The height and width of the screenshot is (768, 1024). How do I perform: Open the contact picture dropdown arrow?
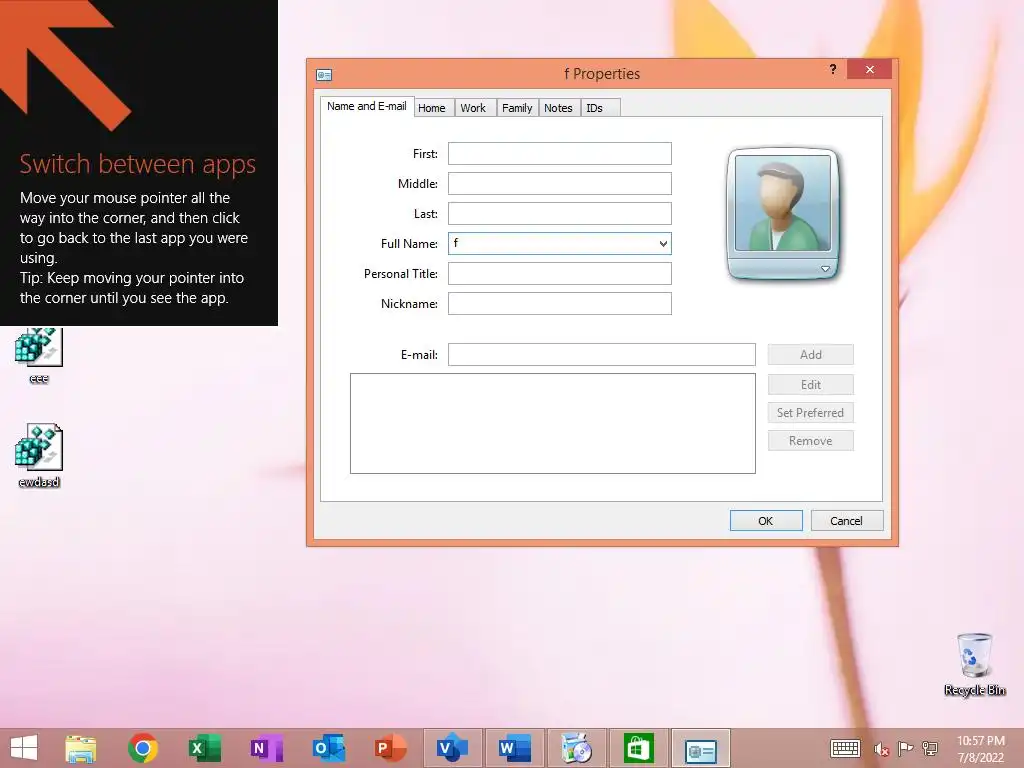pos(825,269)
